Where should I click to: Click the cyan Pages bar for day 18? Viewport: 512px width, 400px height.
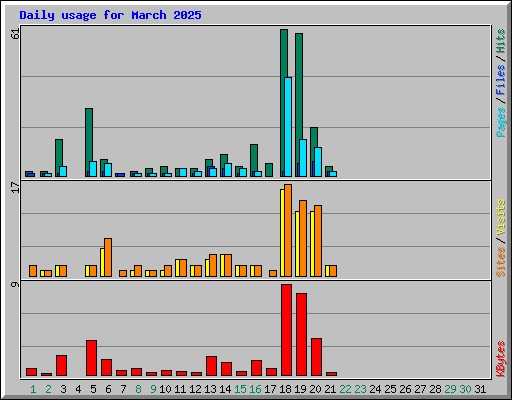[288, 127]
